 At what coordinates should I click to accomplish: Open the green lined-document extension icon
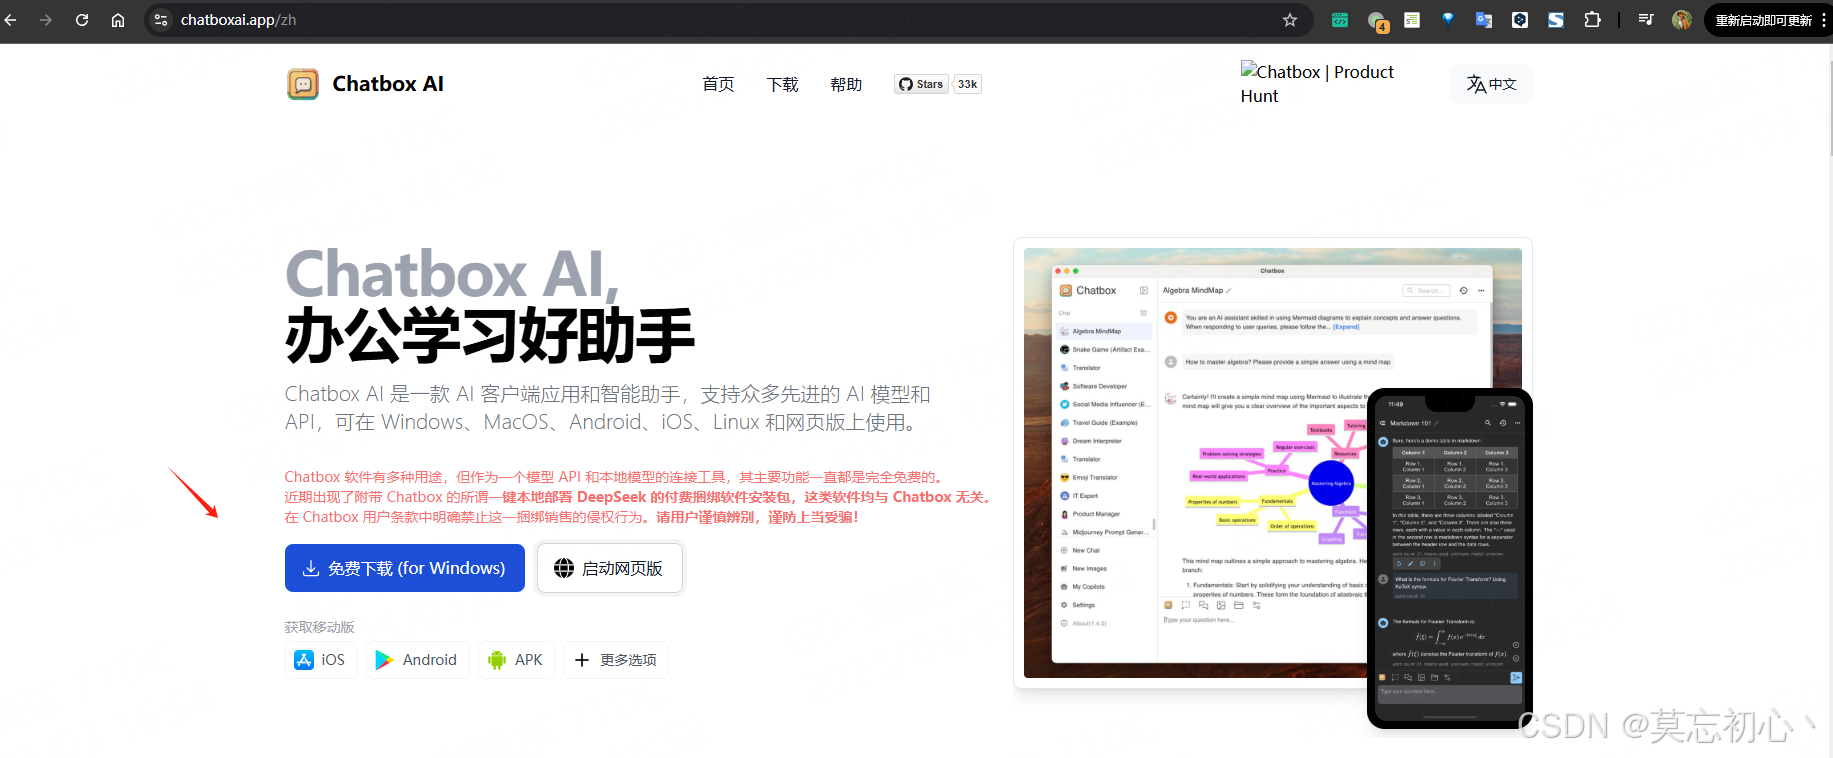point(1412,20)
